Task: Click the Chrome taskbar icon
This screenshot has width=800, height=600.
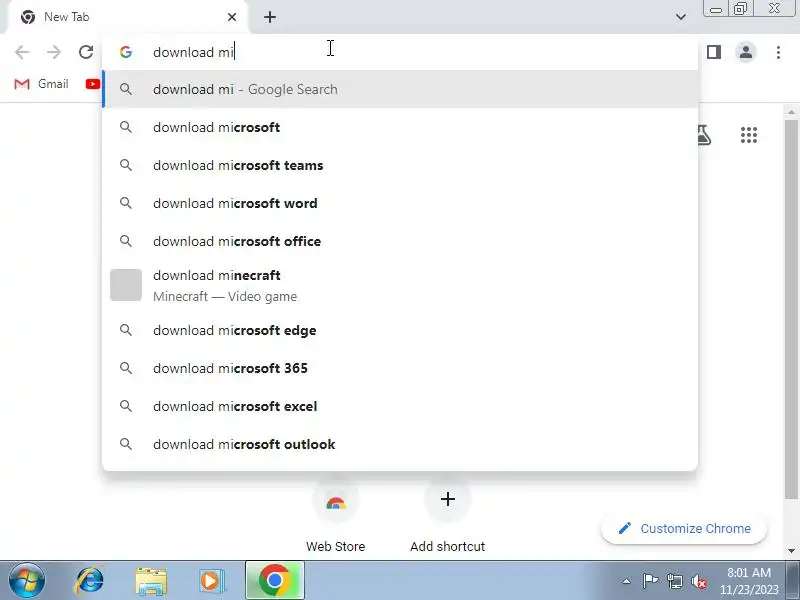Action: click(274, 581)
